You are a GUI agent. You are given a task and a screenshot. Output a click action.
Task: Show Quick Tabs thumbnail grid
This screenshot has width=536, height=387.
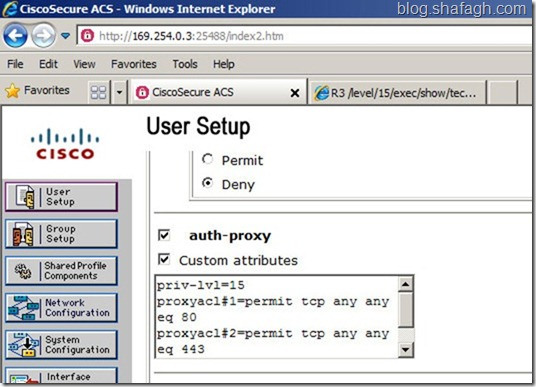coord(98,92)
